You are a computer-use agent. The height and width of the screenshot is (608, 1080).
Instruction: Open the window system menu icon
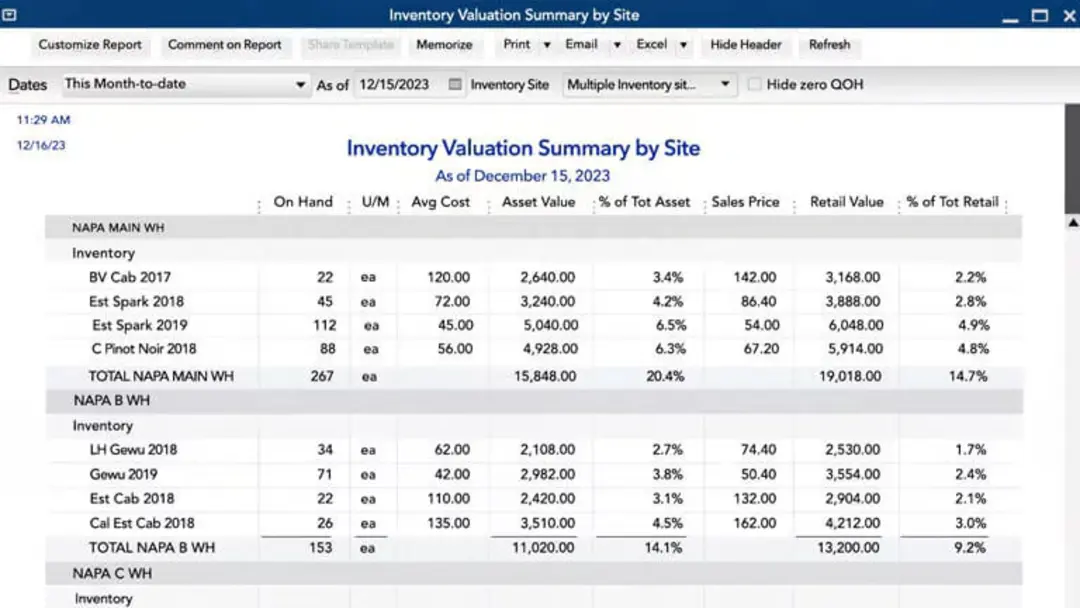(9, 14)
